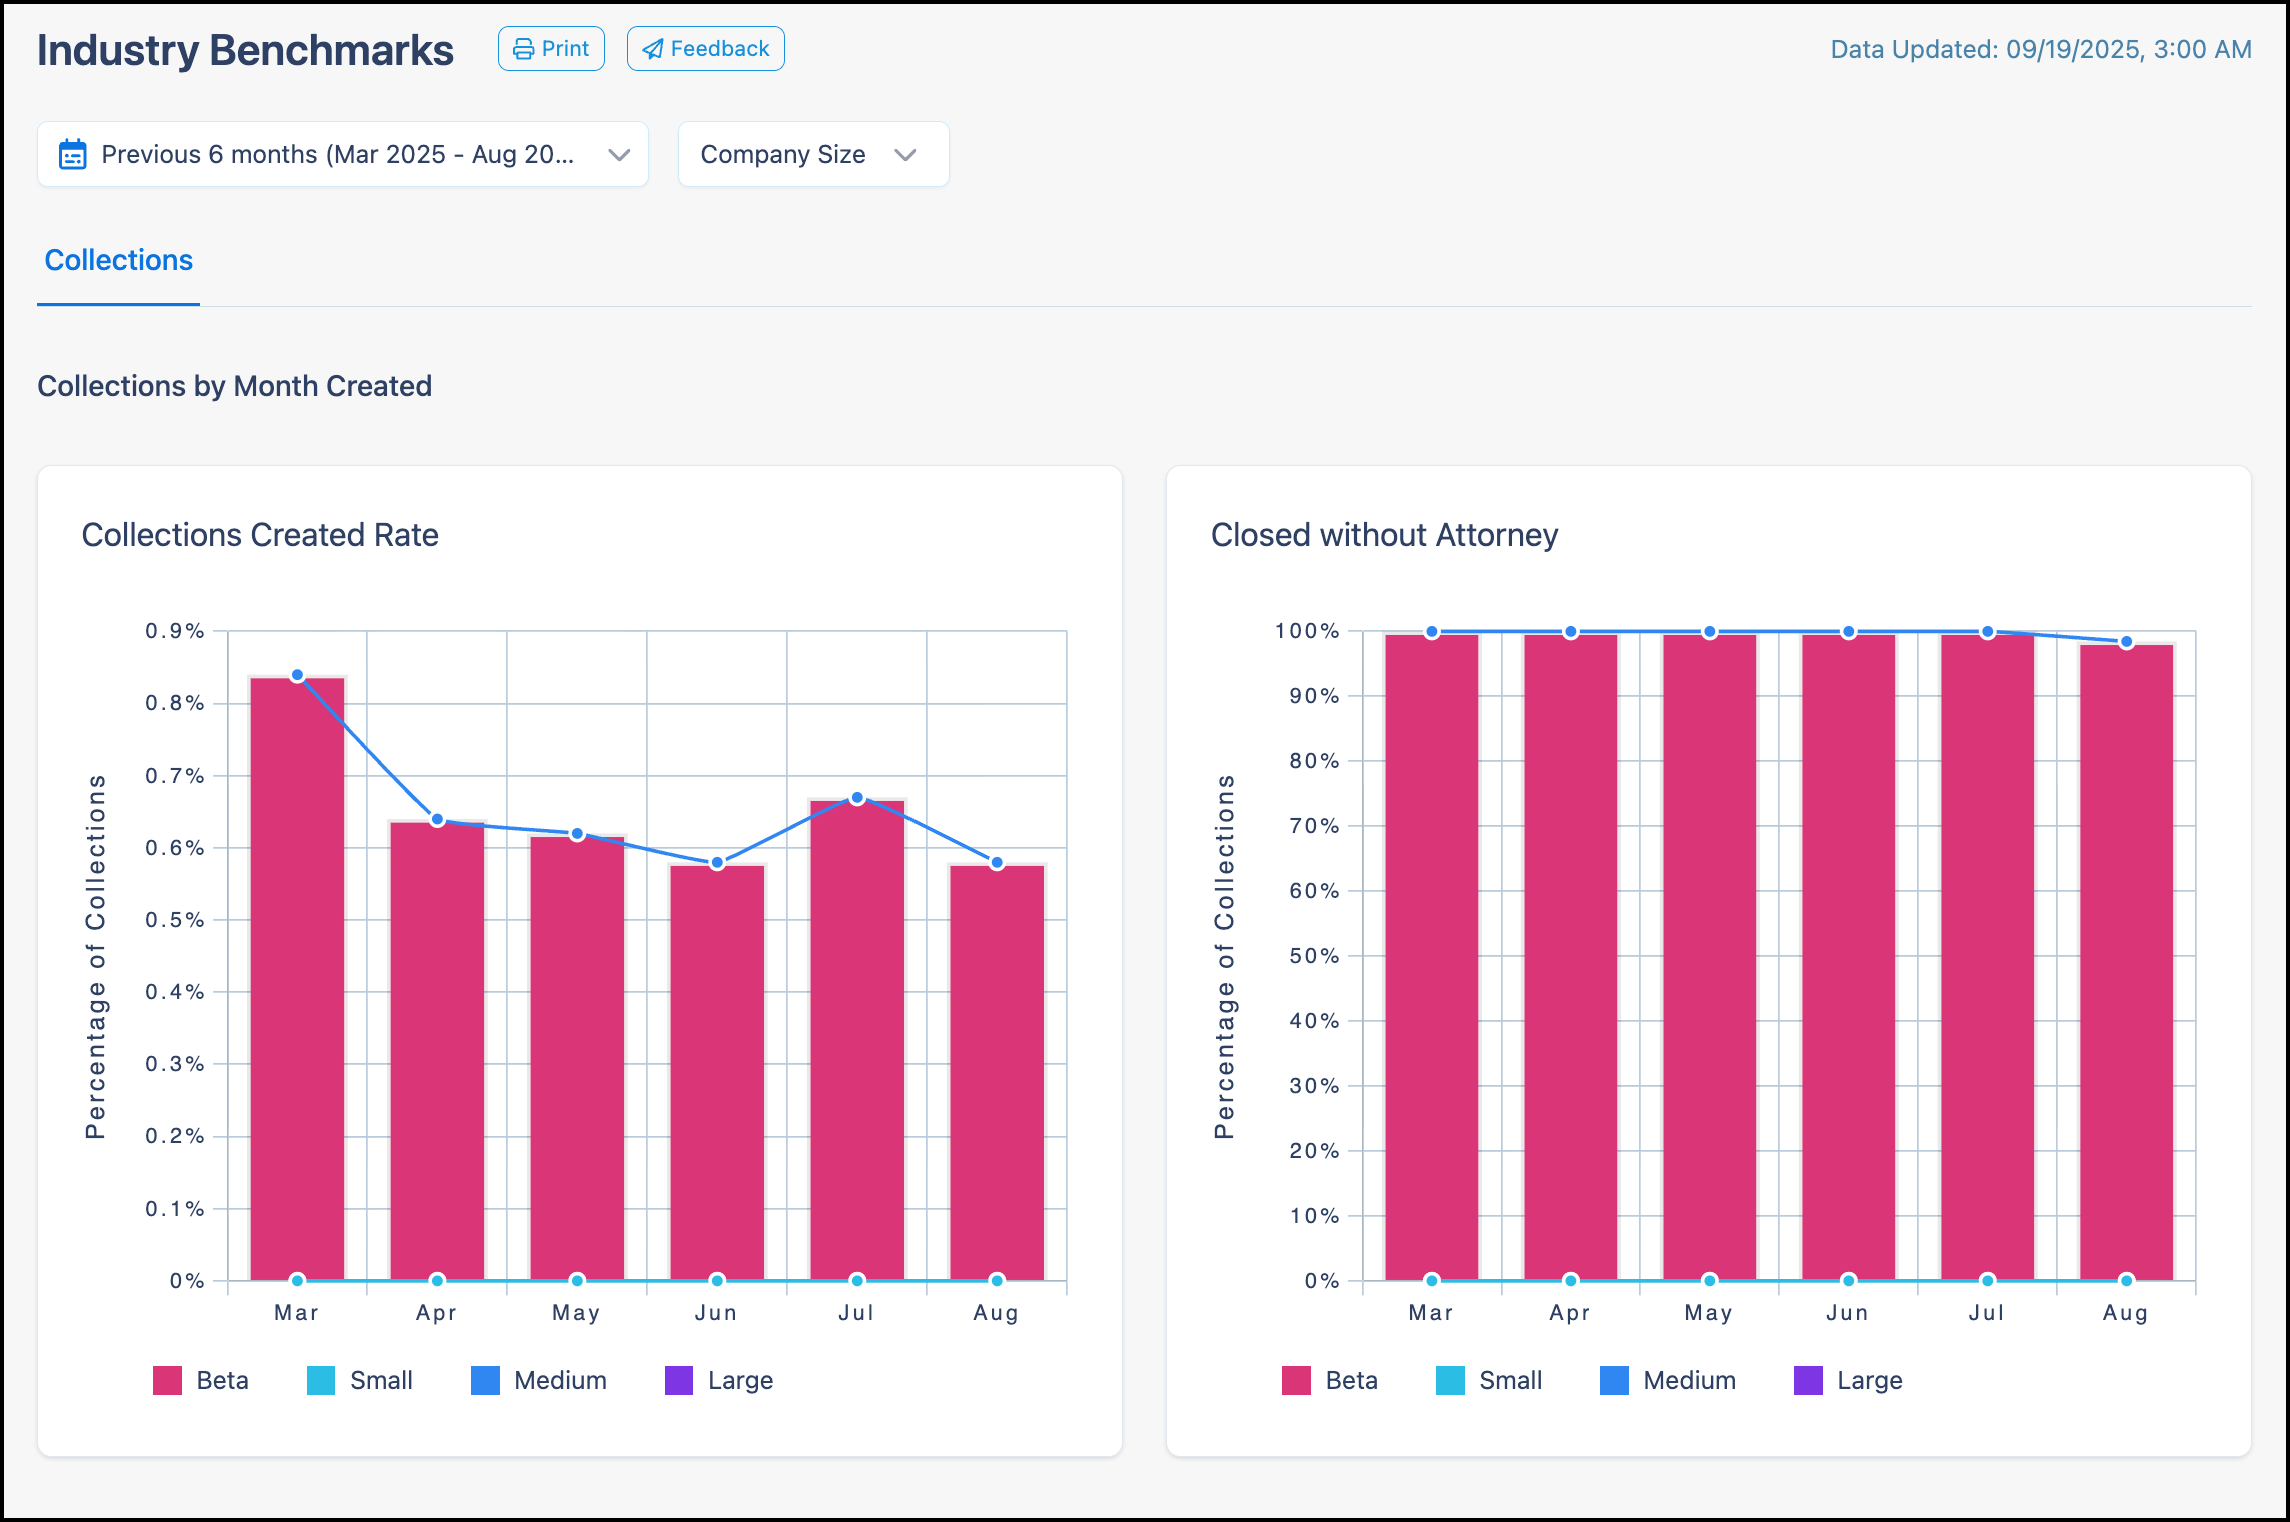
Task: Click the Large legend marker on Collections Created Rate
Action: click(x=678, y=1380)
